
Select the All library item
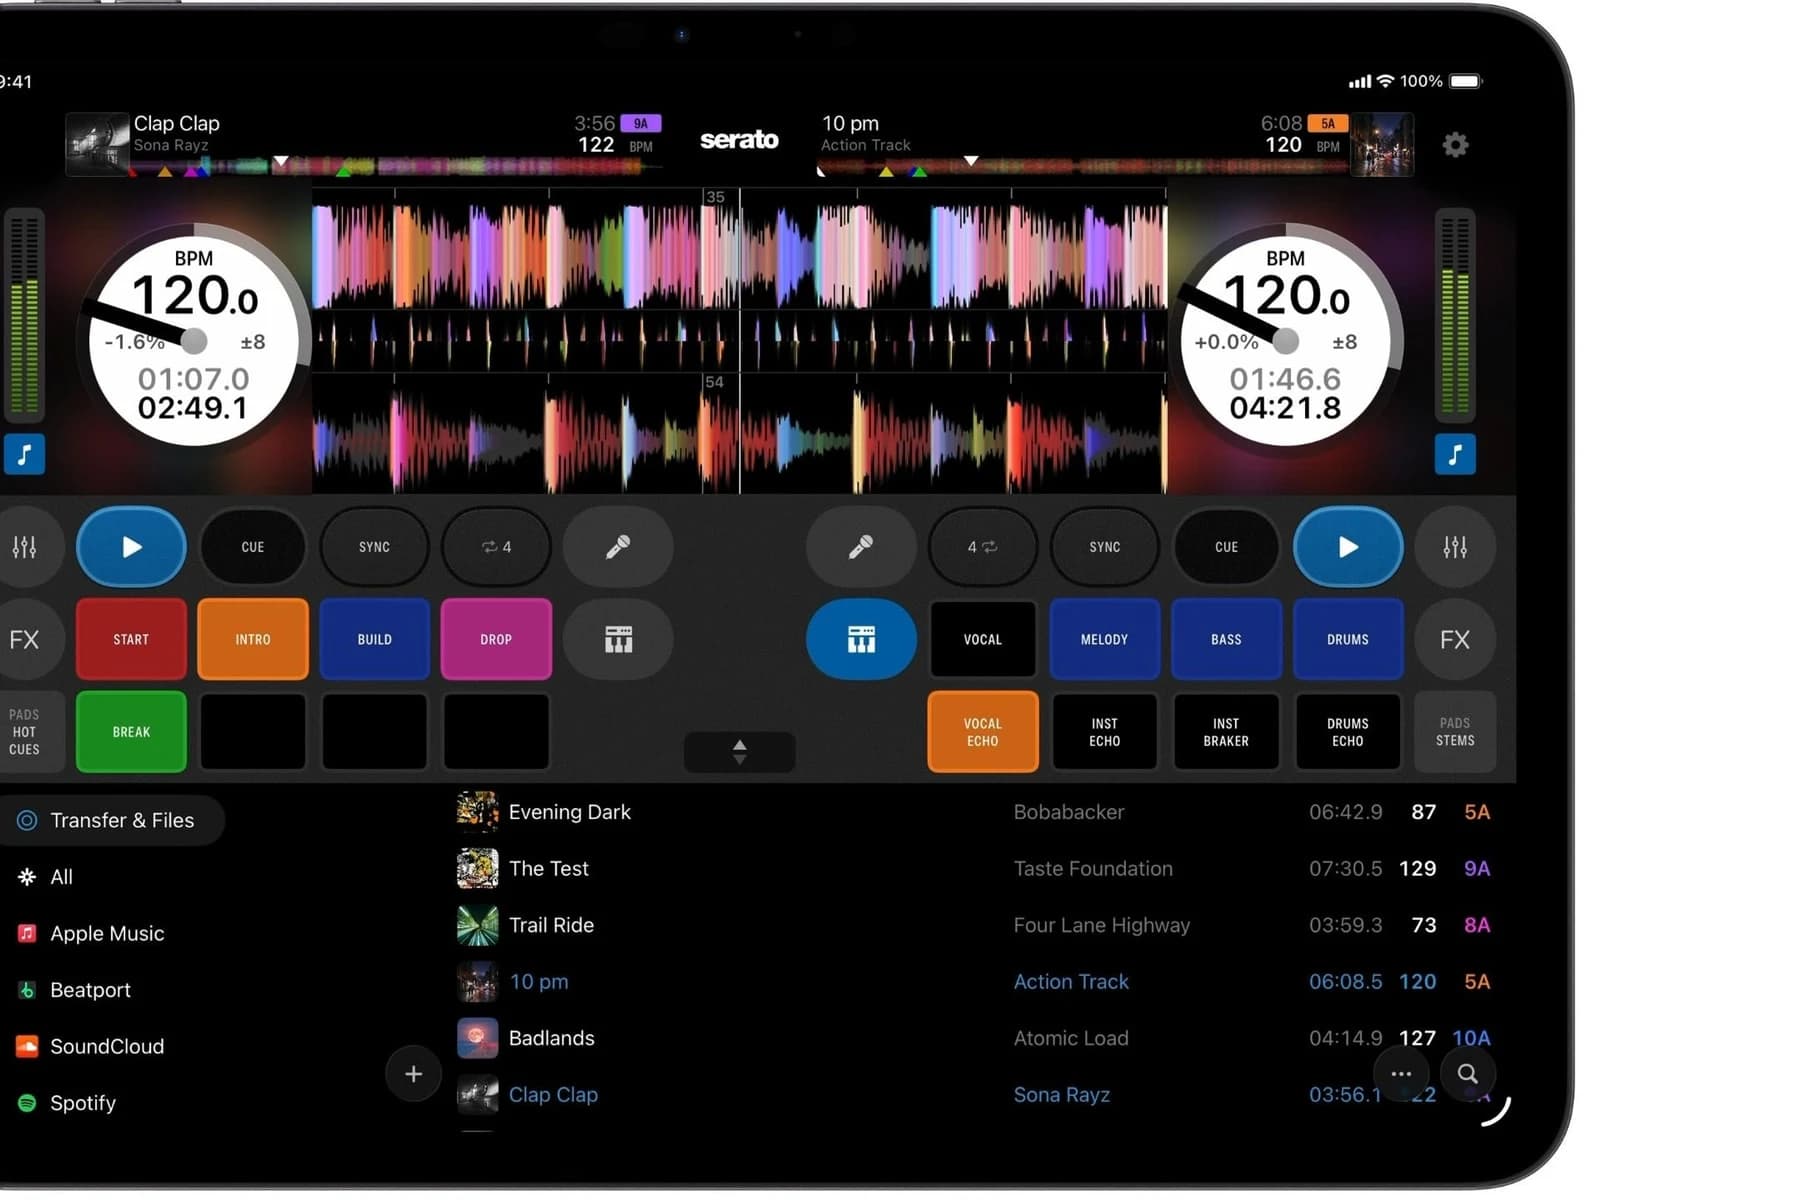coord(46,877)
